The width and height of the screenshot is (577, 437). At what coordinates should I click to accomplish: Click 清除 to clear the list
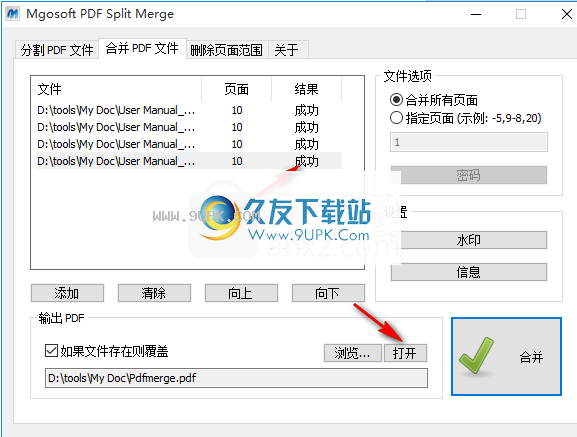point(154,293)
